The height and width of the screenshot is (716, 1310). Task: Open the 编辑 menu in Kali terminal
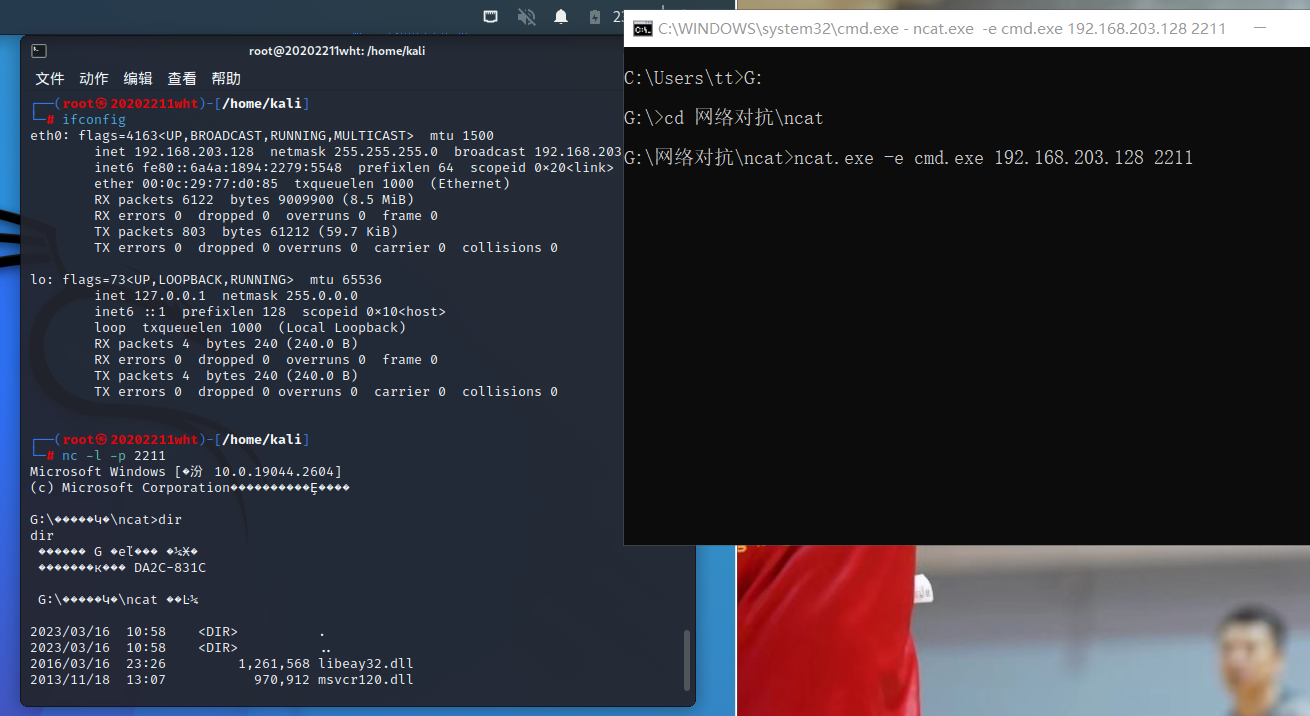click(x=138, y=79)
